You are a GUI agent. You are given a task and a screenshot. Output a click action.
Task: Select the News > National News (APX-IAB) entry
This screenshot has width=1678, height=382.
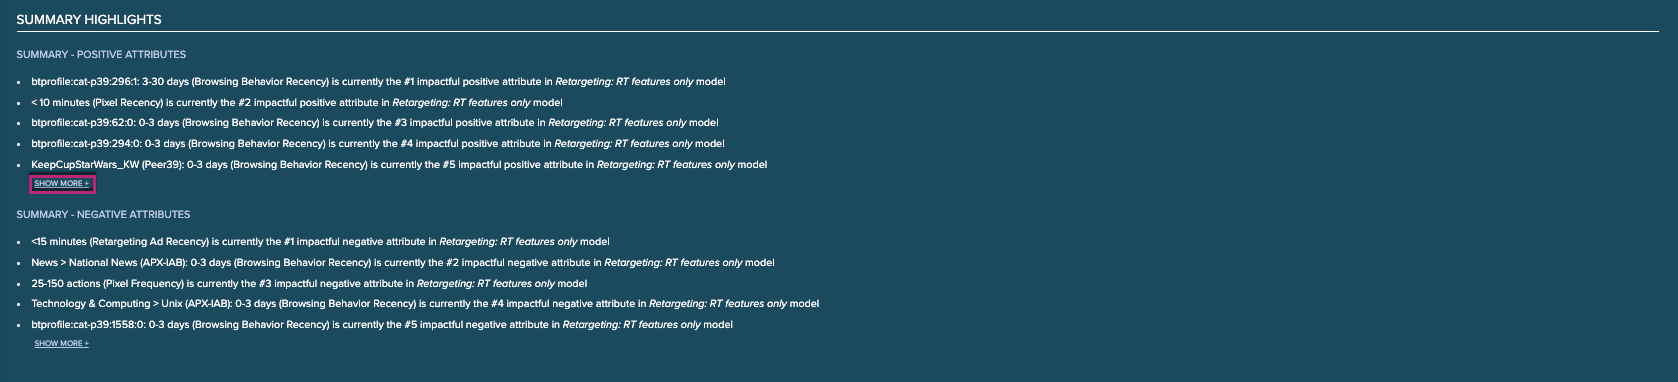point(403,263)
